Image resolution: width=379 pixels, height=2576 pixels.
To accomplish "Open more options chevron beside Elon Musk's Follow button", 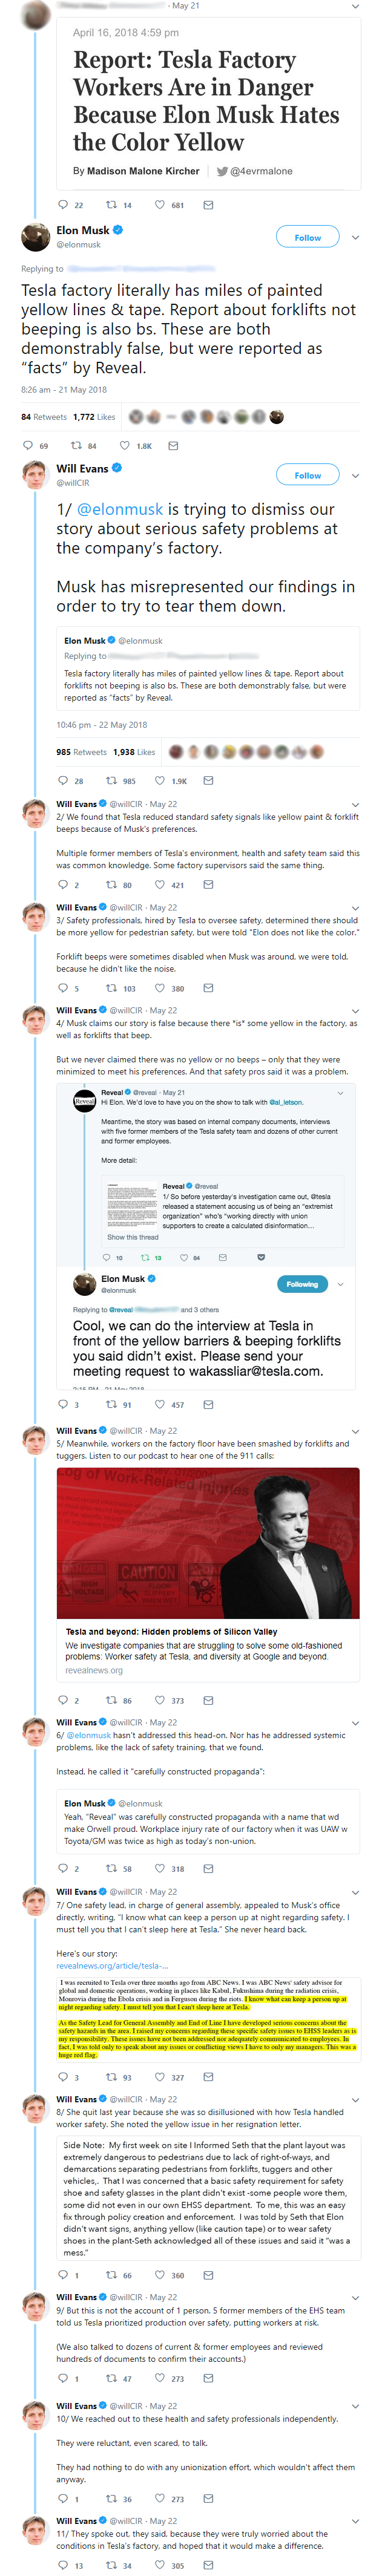I will click(355, 237).
